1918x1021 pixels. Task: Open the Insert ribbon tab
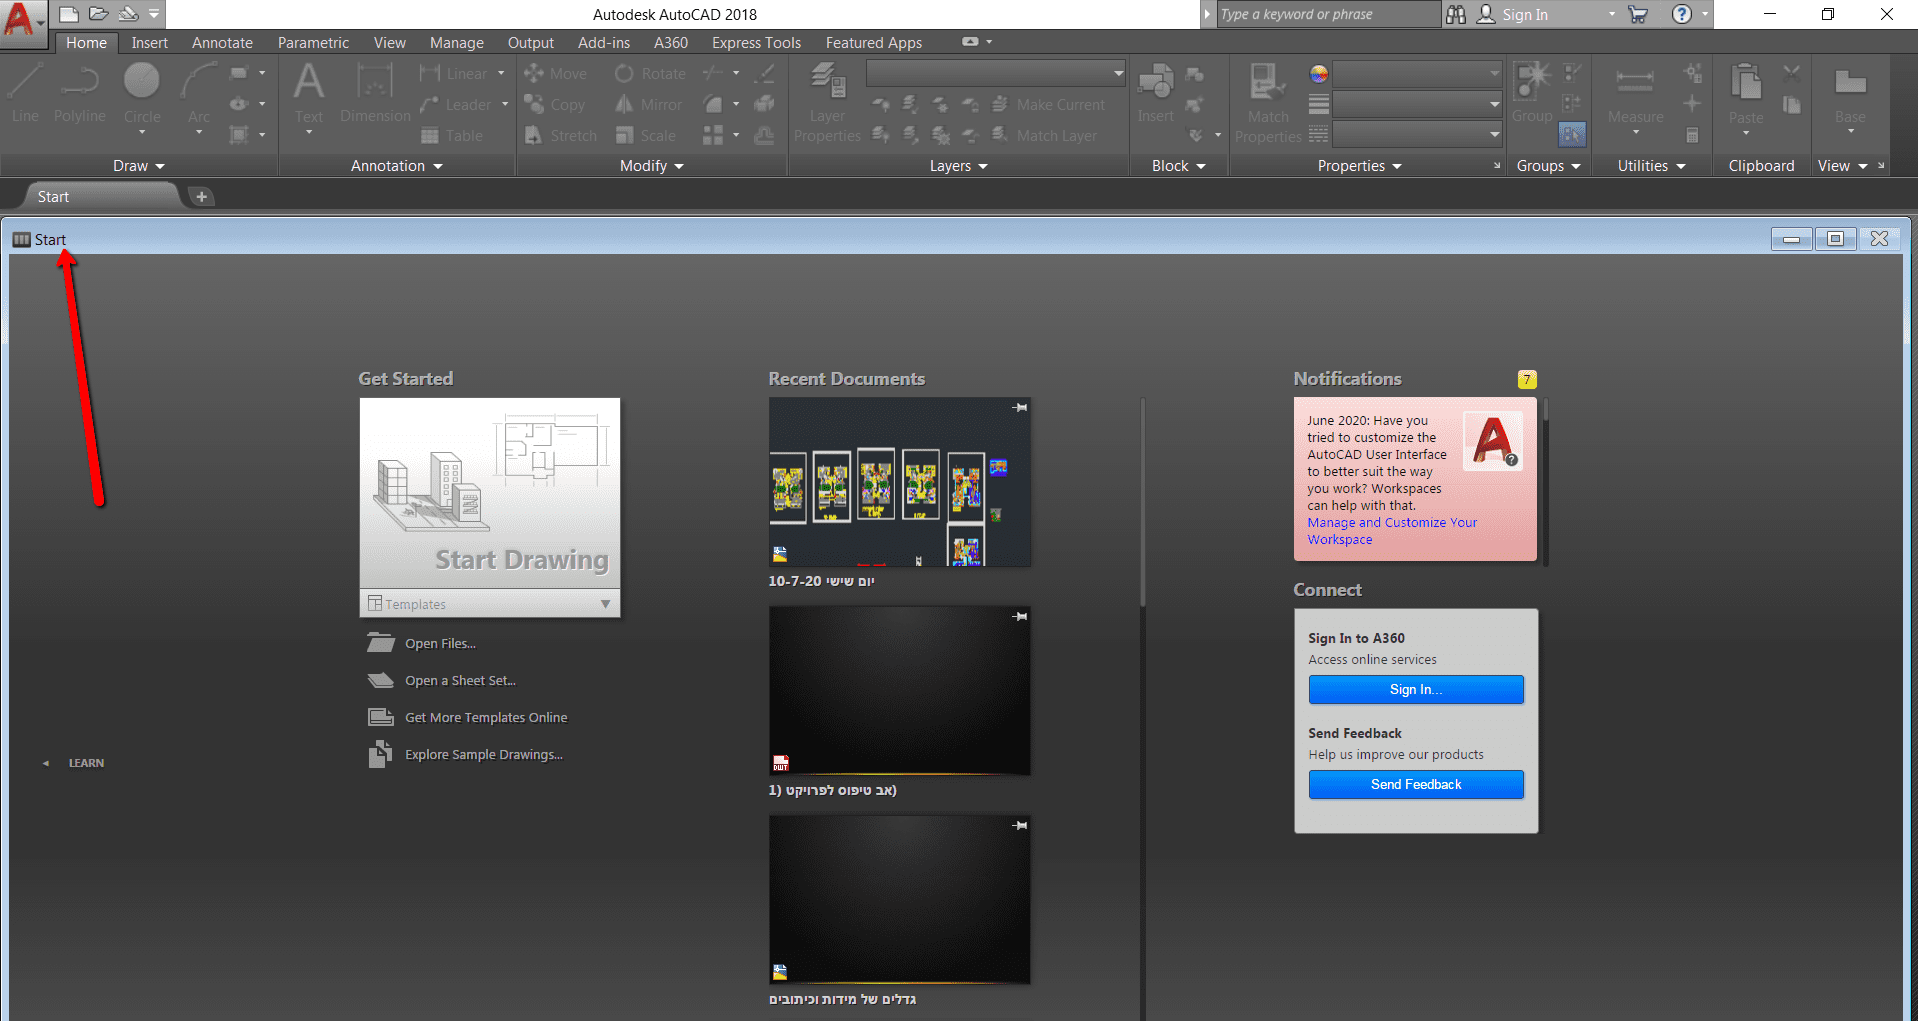150,43
